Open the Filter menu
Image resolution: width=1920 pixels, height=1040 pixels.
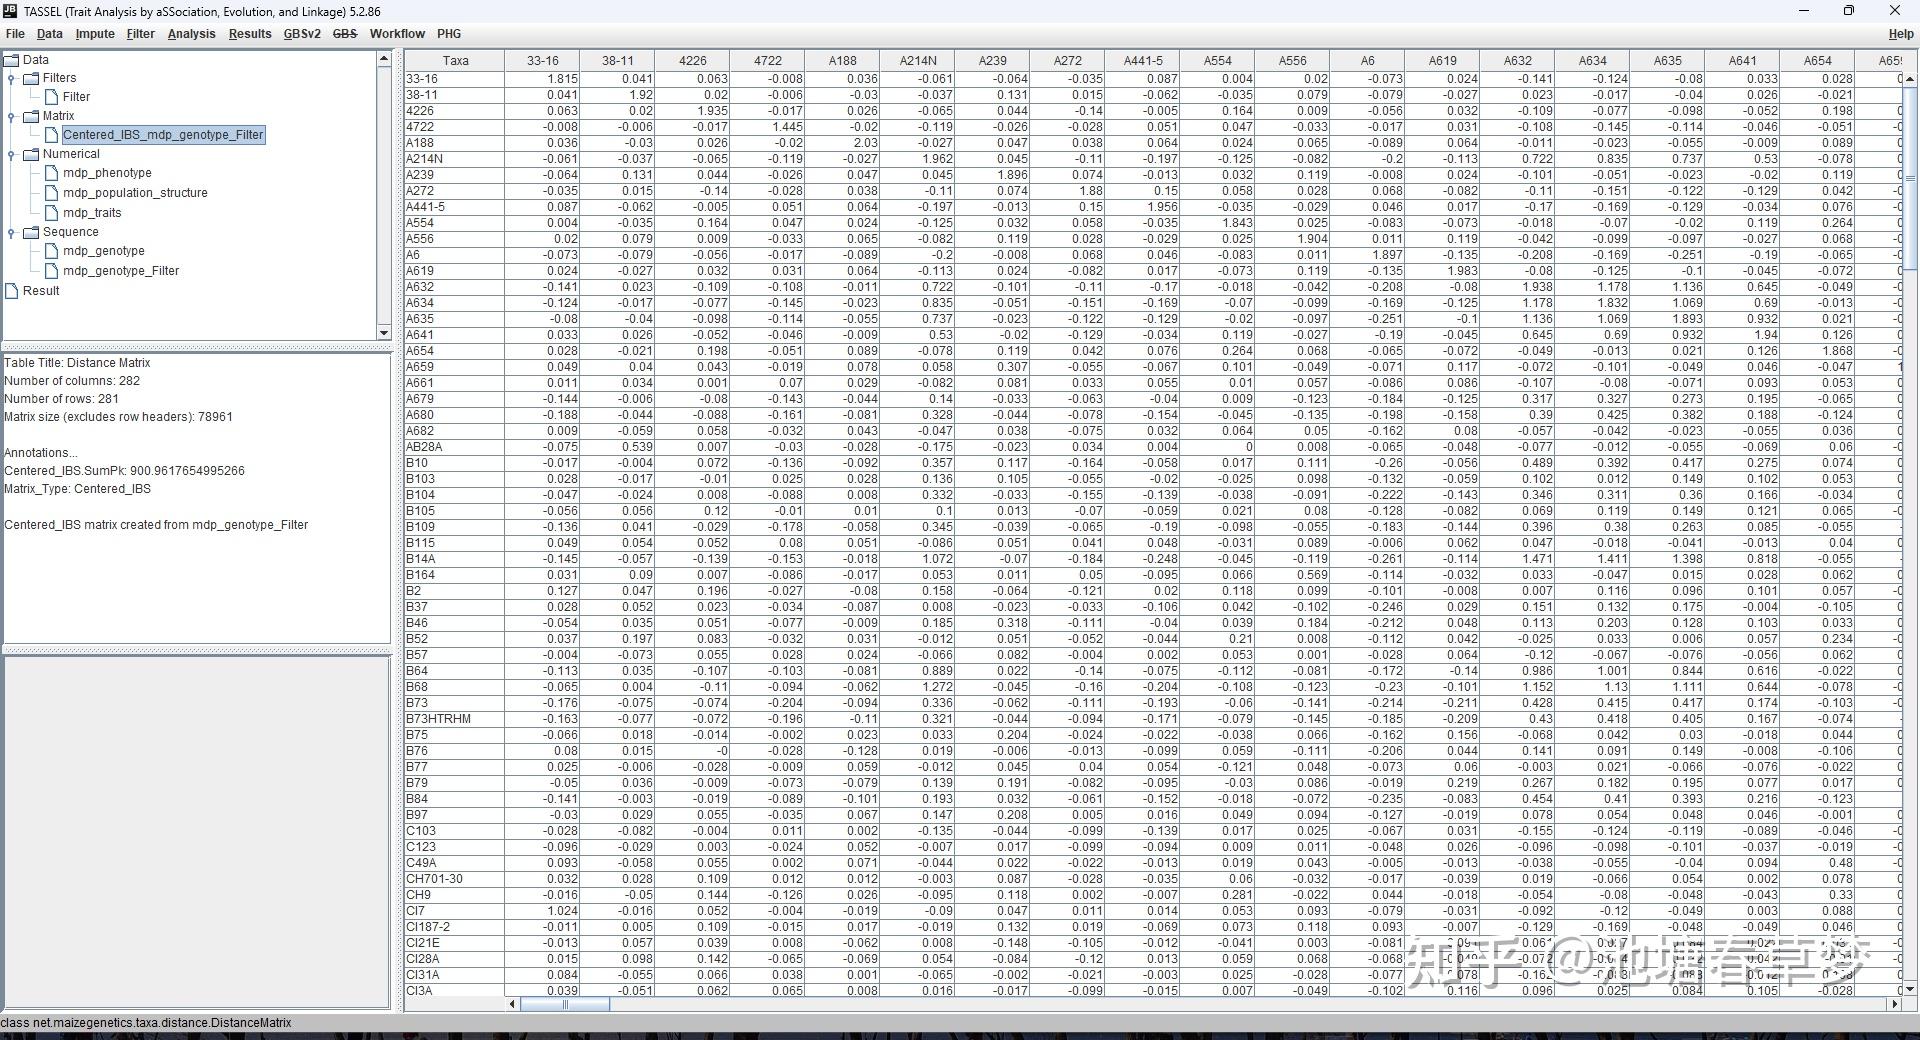click(x=141, y=33)
